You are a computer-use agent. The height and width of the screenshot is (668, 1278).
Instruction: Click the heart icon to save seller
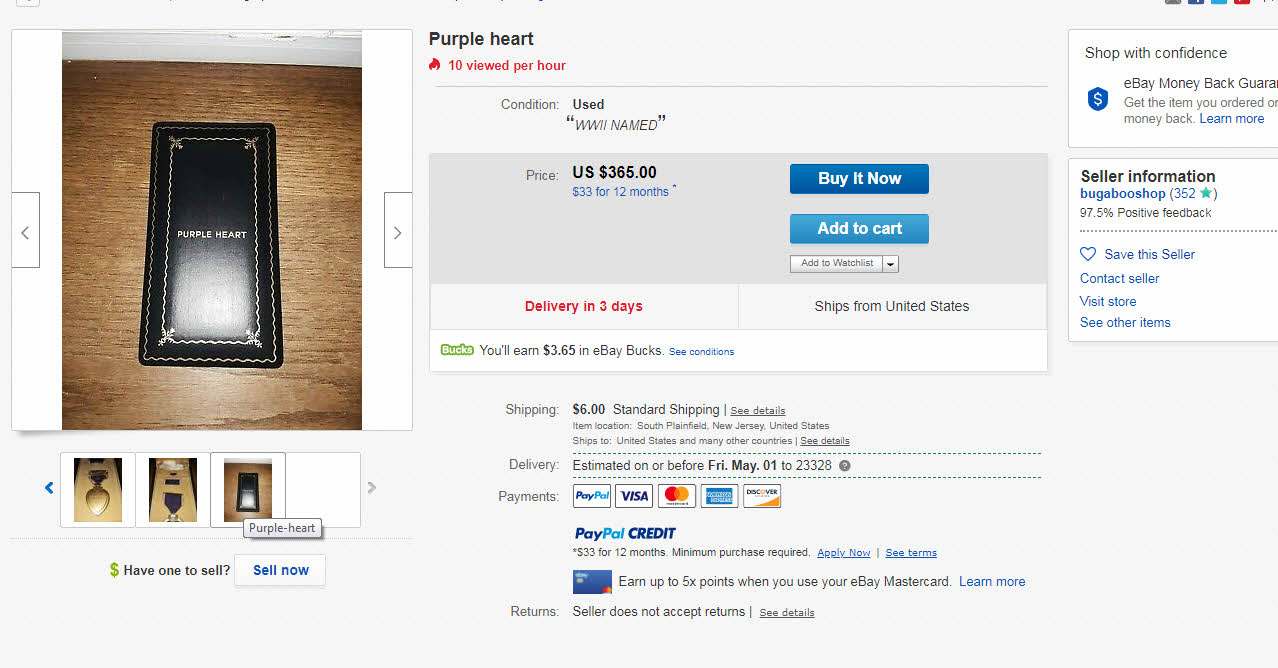(1088, 254)
